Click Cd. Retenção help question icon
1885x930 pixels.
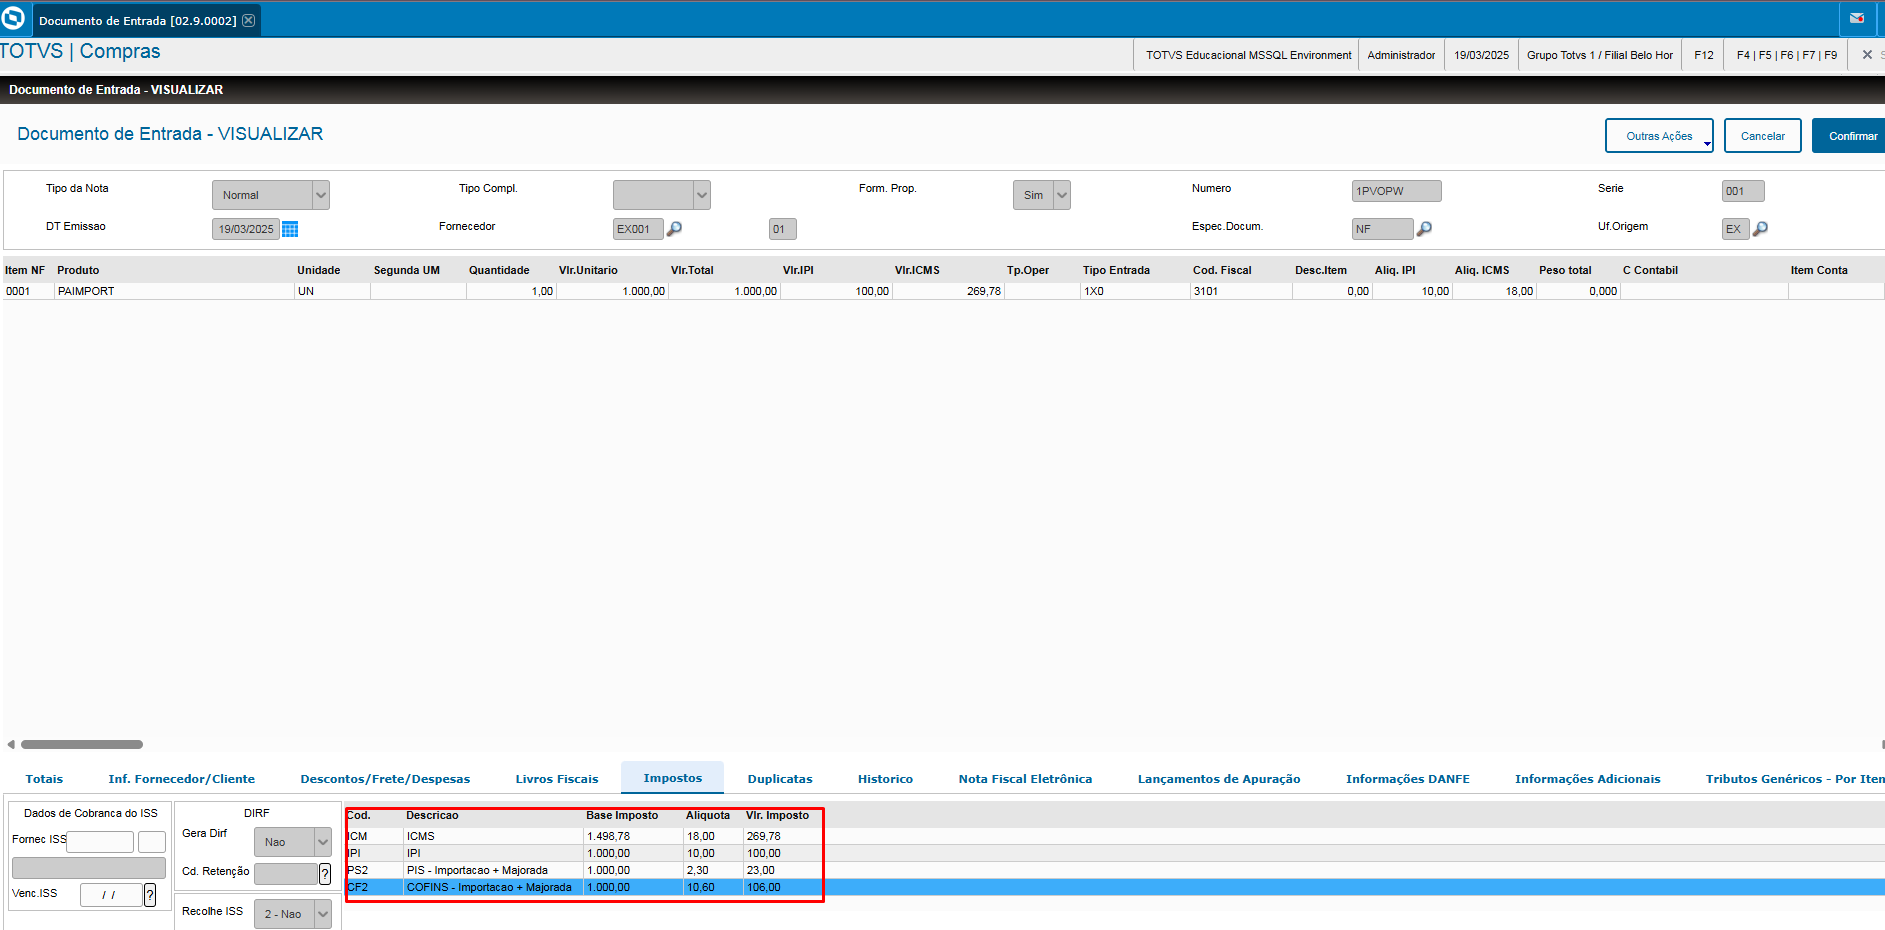point(325,874)
